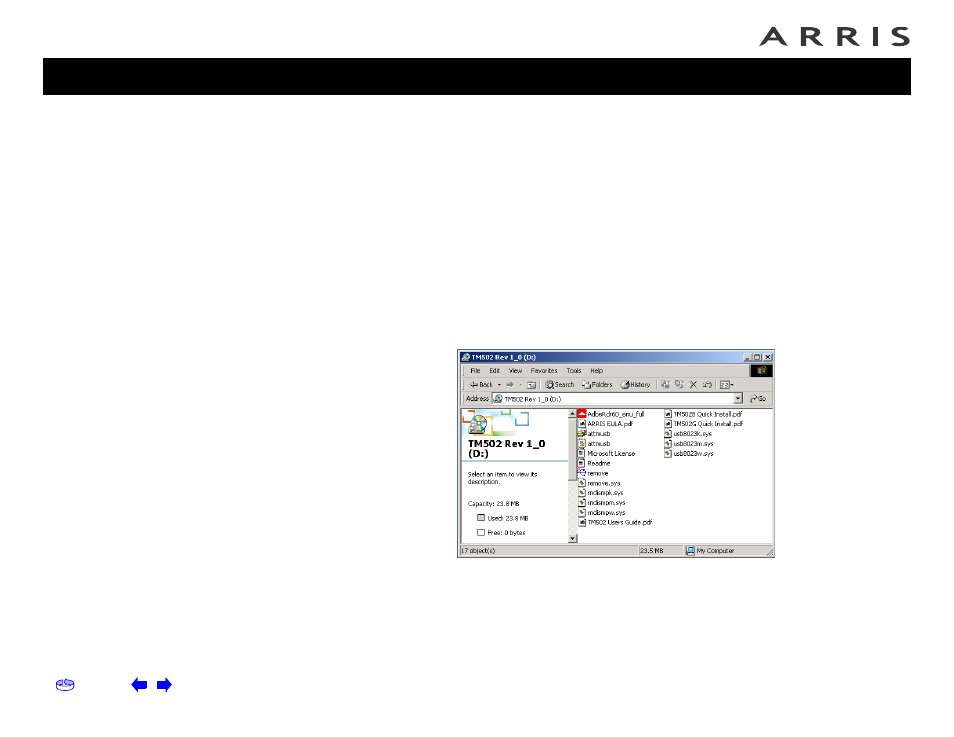
Task: Select the ARRIS EULA.pdf file
Action: [x=606, y=424]
